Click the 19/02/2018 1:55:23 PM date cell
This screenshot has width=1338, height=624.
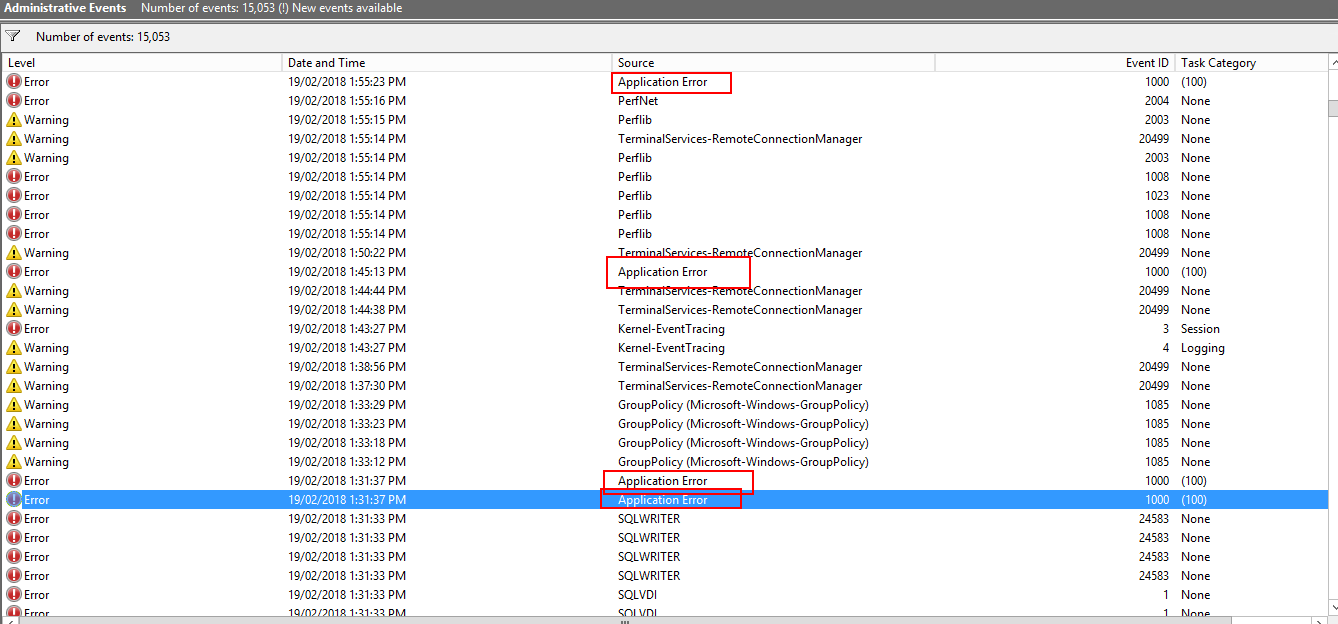pos(347,82)
